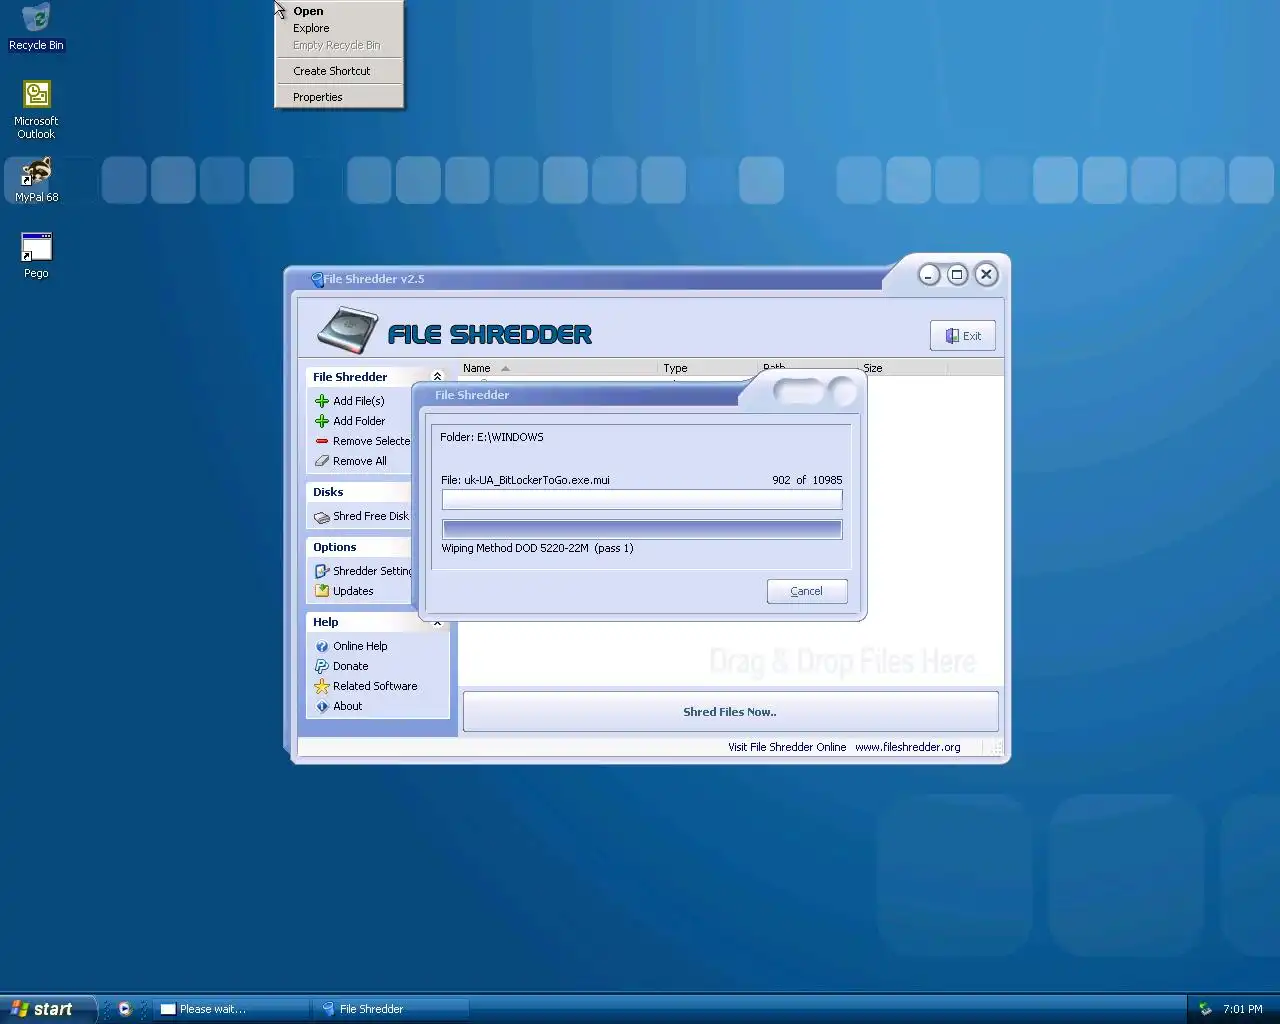Choose Explore in the context menu
The width and height of the screenshot is (1280, 1024).
(x=339, y=28)
